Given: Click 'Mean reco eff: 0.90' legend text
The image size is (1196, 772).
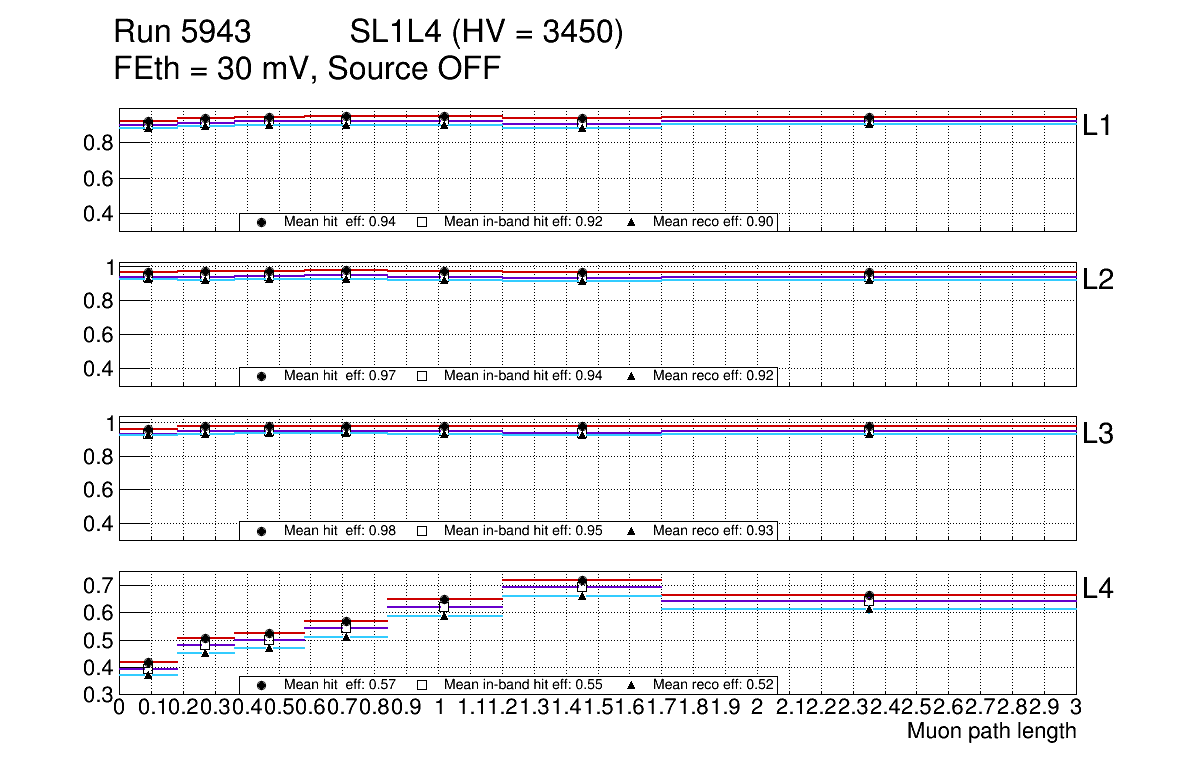Looking at the screenshot, I should click(x=714, y=222).
